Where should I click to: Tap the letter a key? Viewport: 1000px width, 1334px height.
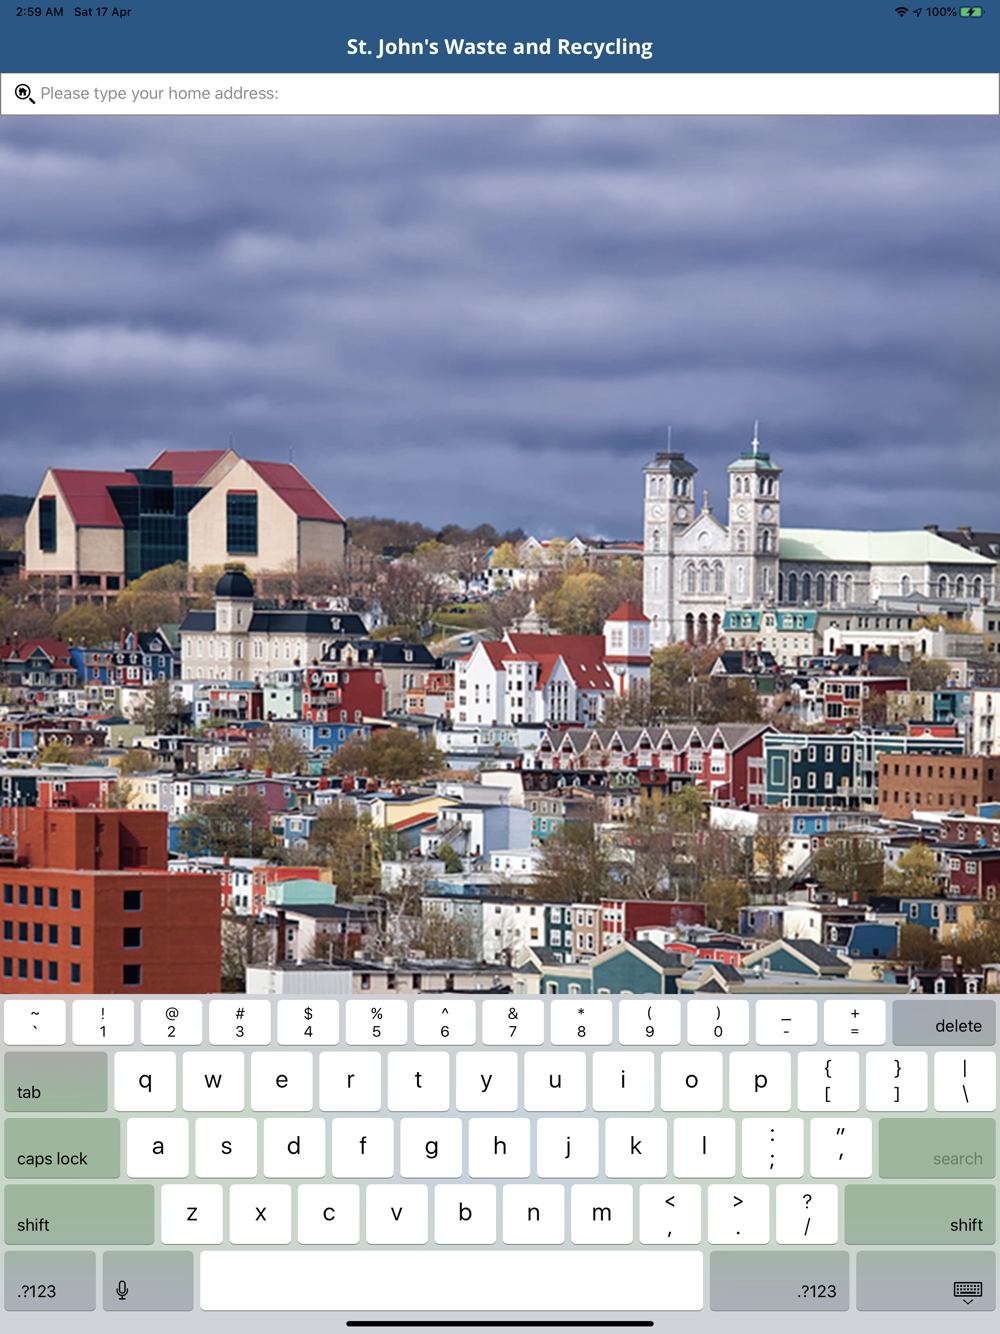click(x=158, y=1147)
